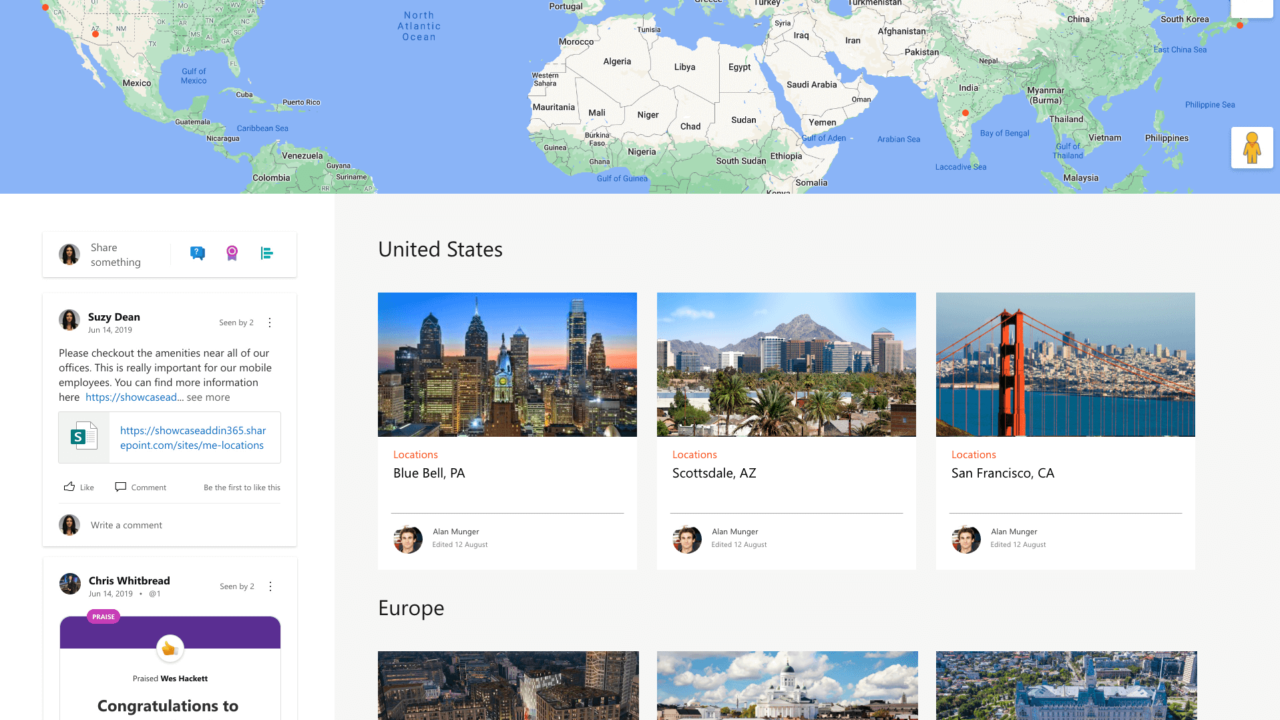Open the showcaseaddin365 me-locations link
The height and width of the screenshot is (720, 1280).
pyautogui.click(x=192, y=438)
